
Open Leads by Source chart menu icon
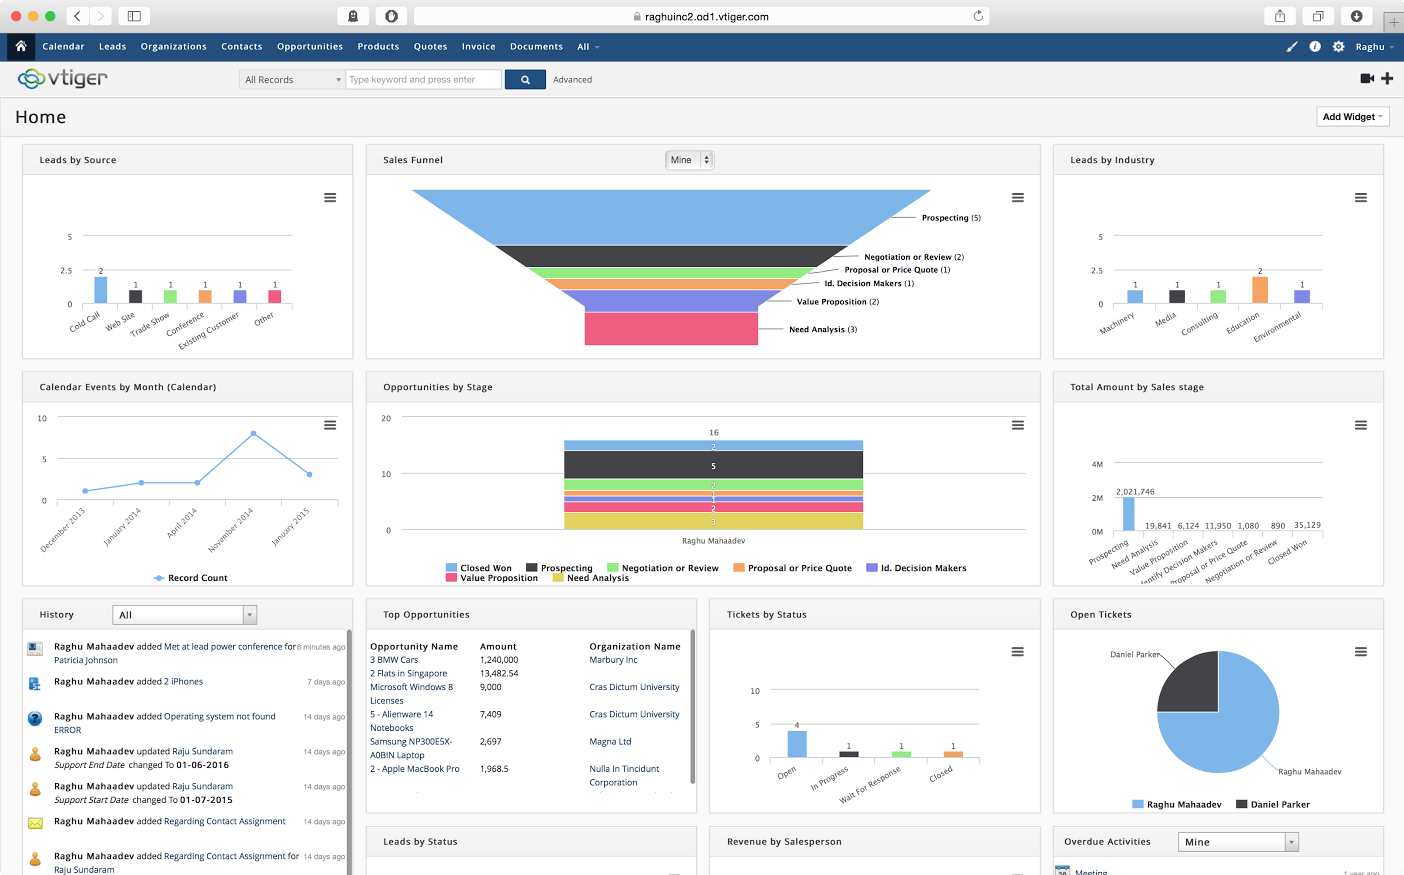pos(329,198)
